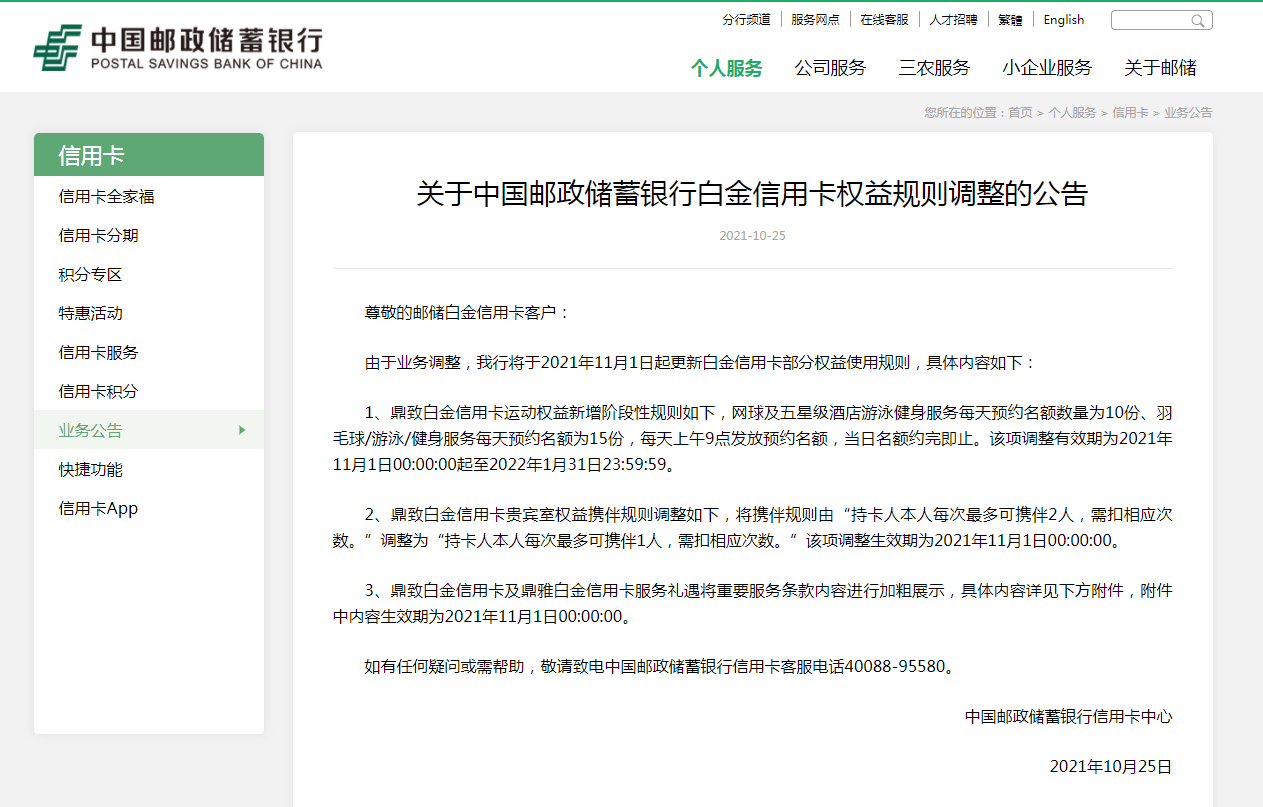Select the 三农服务 navigation tab
1263x807 pixels.
pos(934,68)
